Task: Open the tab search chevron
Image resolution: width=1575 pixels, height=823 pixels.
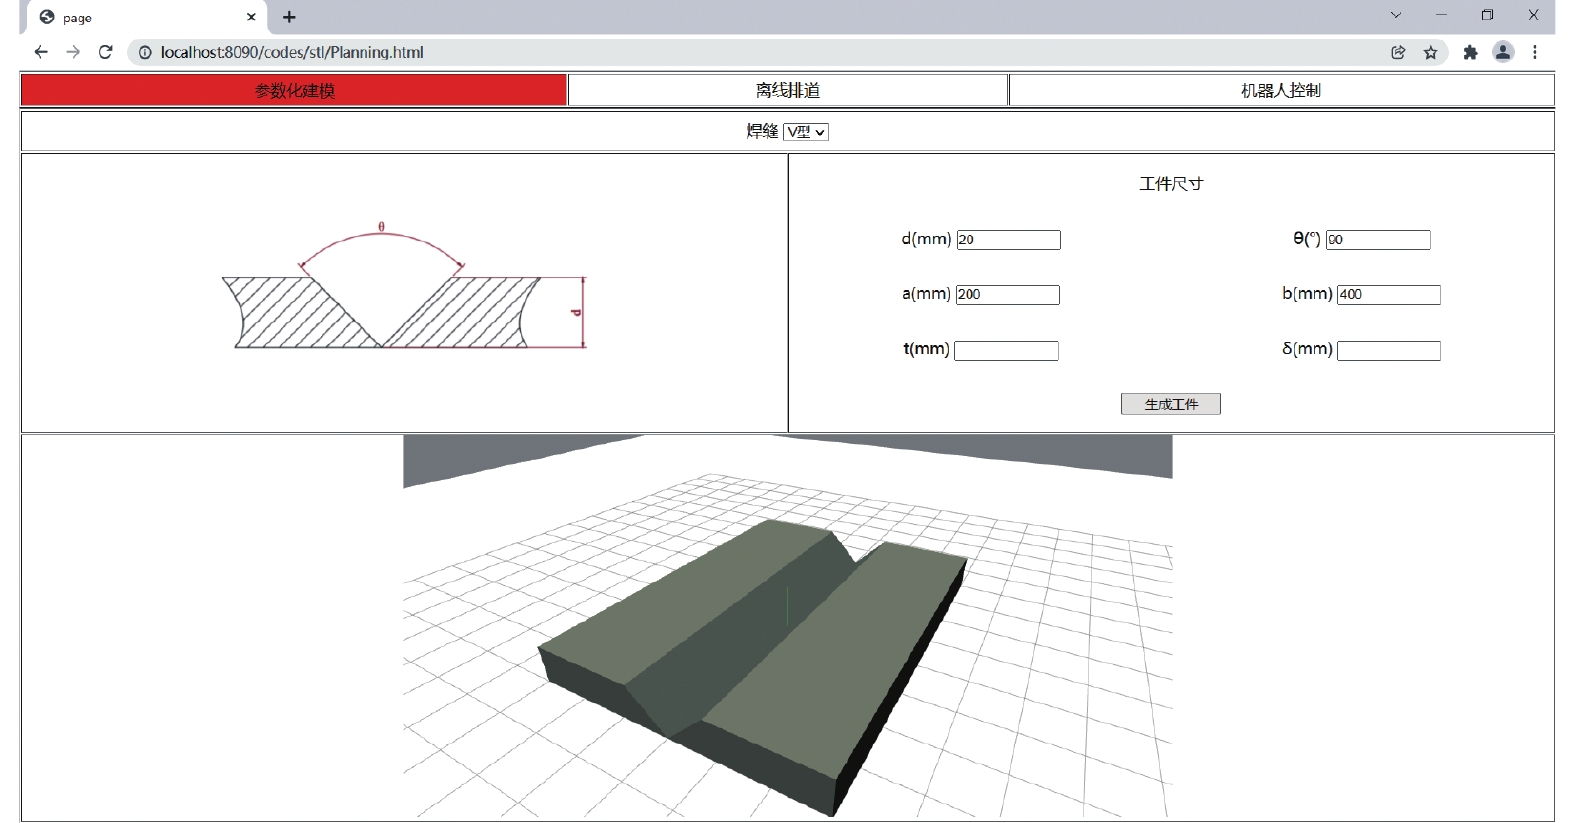Action: pyautogui.click(x=1396, y=15)
